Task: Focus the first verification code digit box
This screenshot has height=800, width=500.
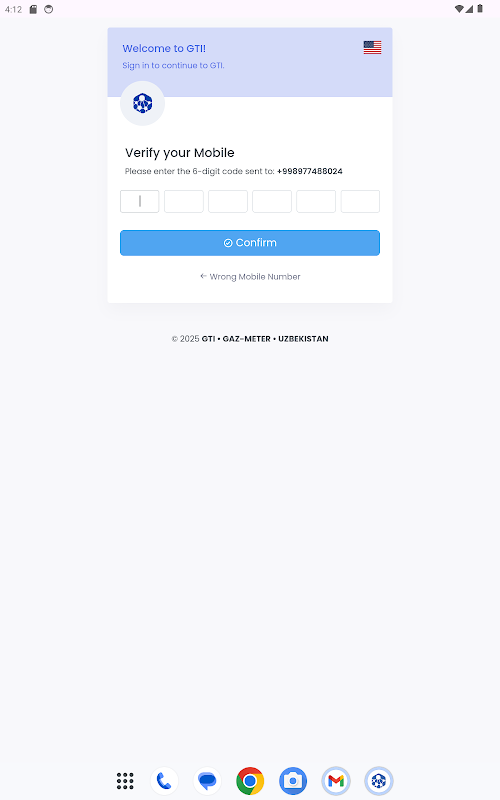Action: click(139, 201)
